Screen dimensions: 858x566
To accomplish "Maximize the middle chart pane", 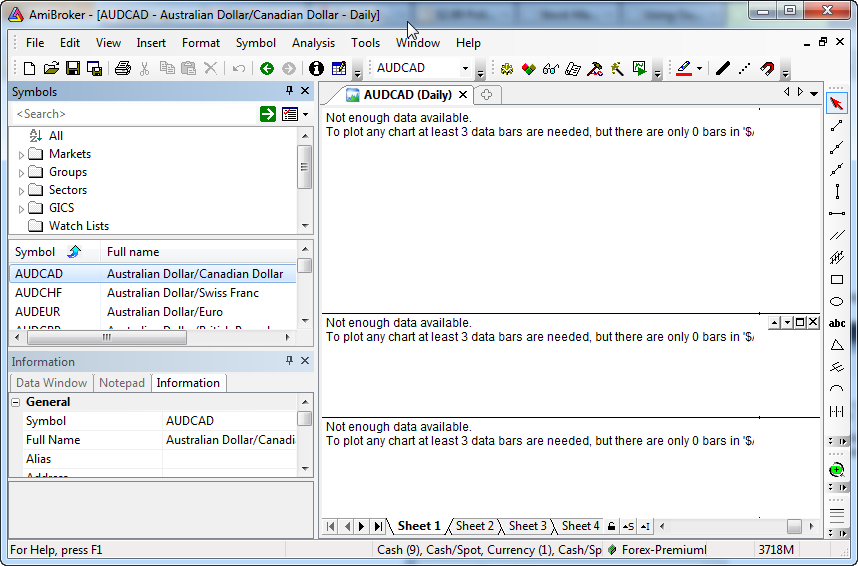I will point(800,322).
